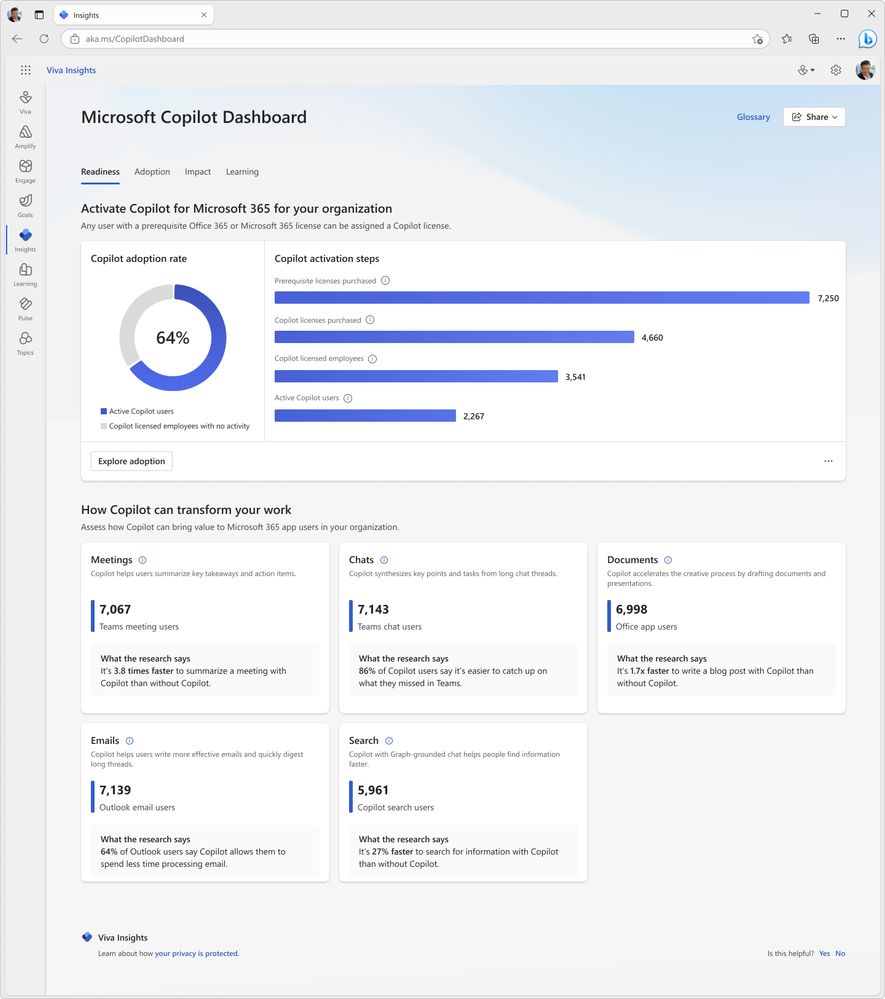Image resolution: width=885 pixels, height=999 pixels.
Task: Click the Active Copilot users bar
Action: tap(365, 416)
